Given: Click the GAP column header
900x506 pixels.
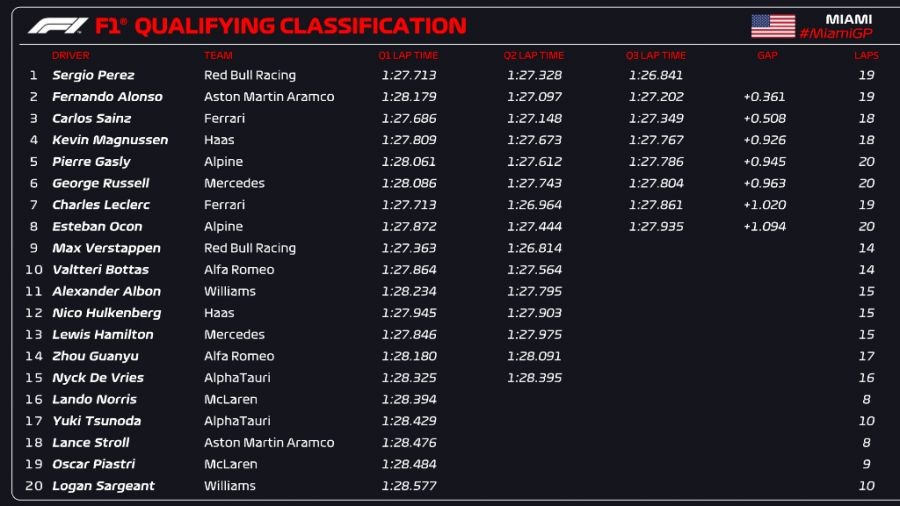Looking at the screenshot, I should [767, 56].
